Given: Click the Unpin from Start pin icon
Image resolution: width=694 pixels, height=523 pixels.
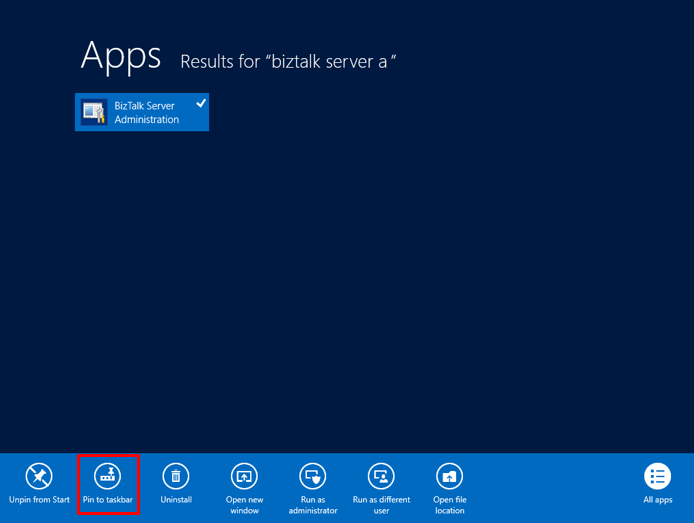Looking at the screenshot, I should [x=39, y=476].
